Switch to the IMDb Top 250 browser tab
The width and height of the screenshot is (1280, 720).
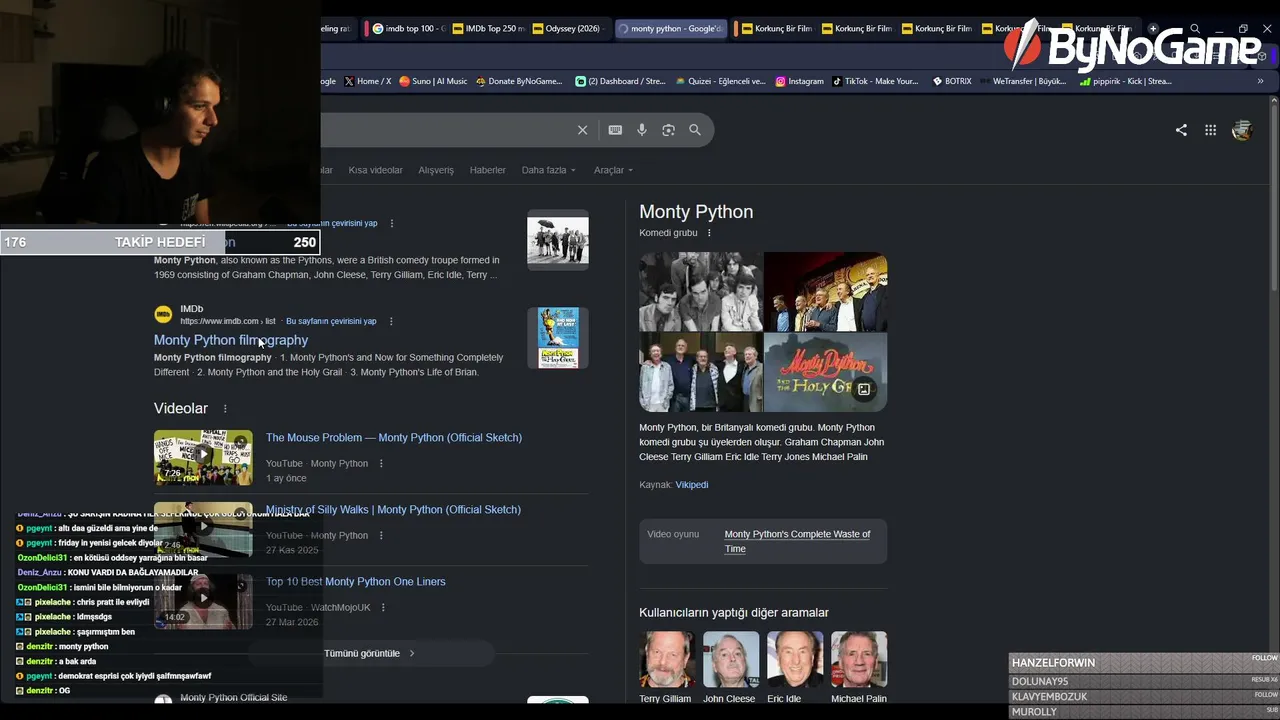tap(487, 29)
